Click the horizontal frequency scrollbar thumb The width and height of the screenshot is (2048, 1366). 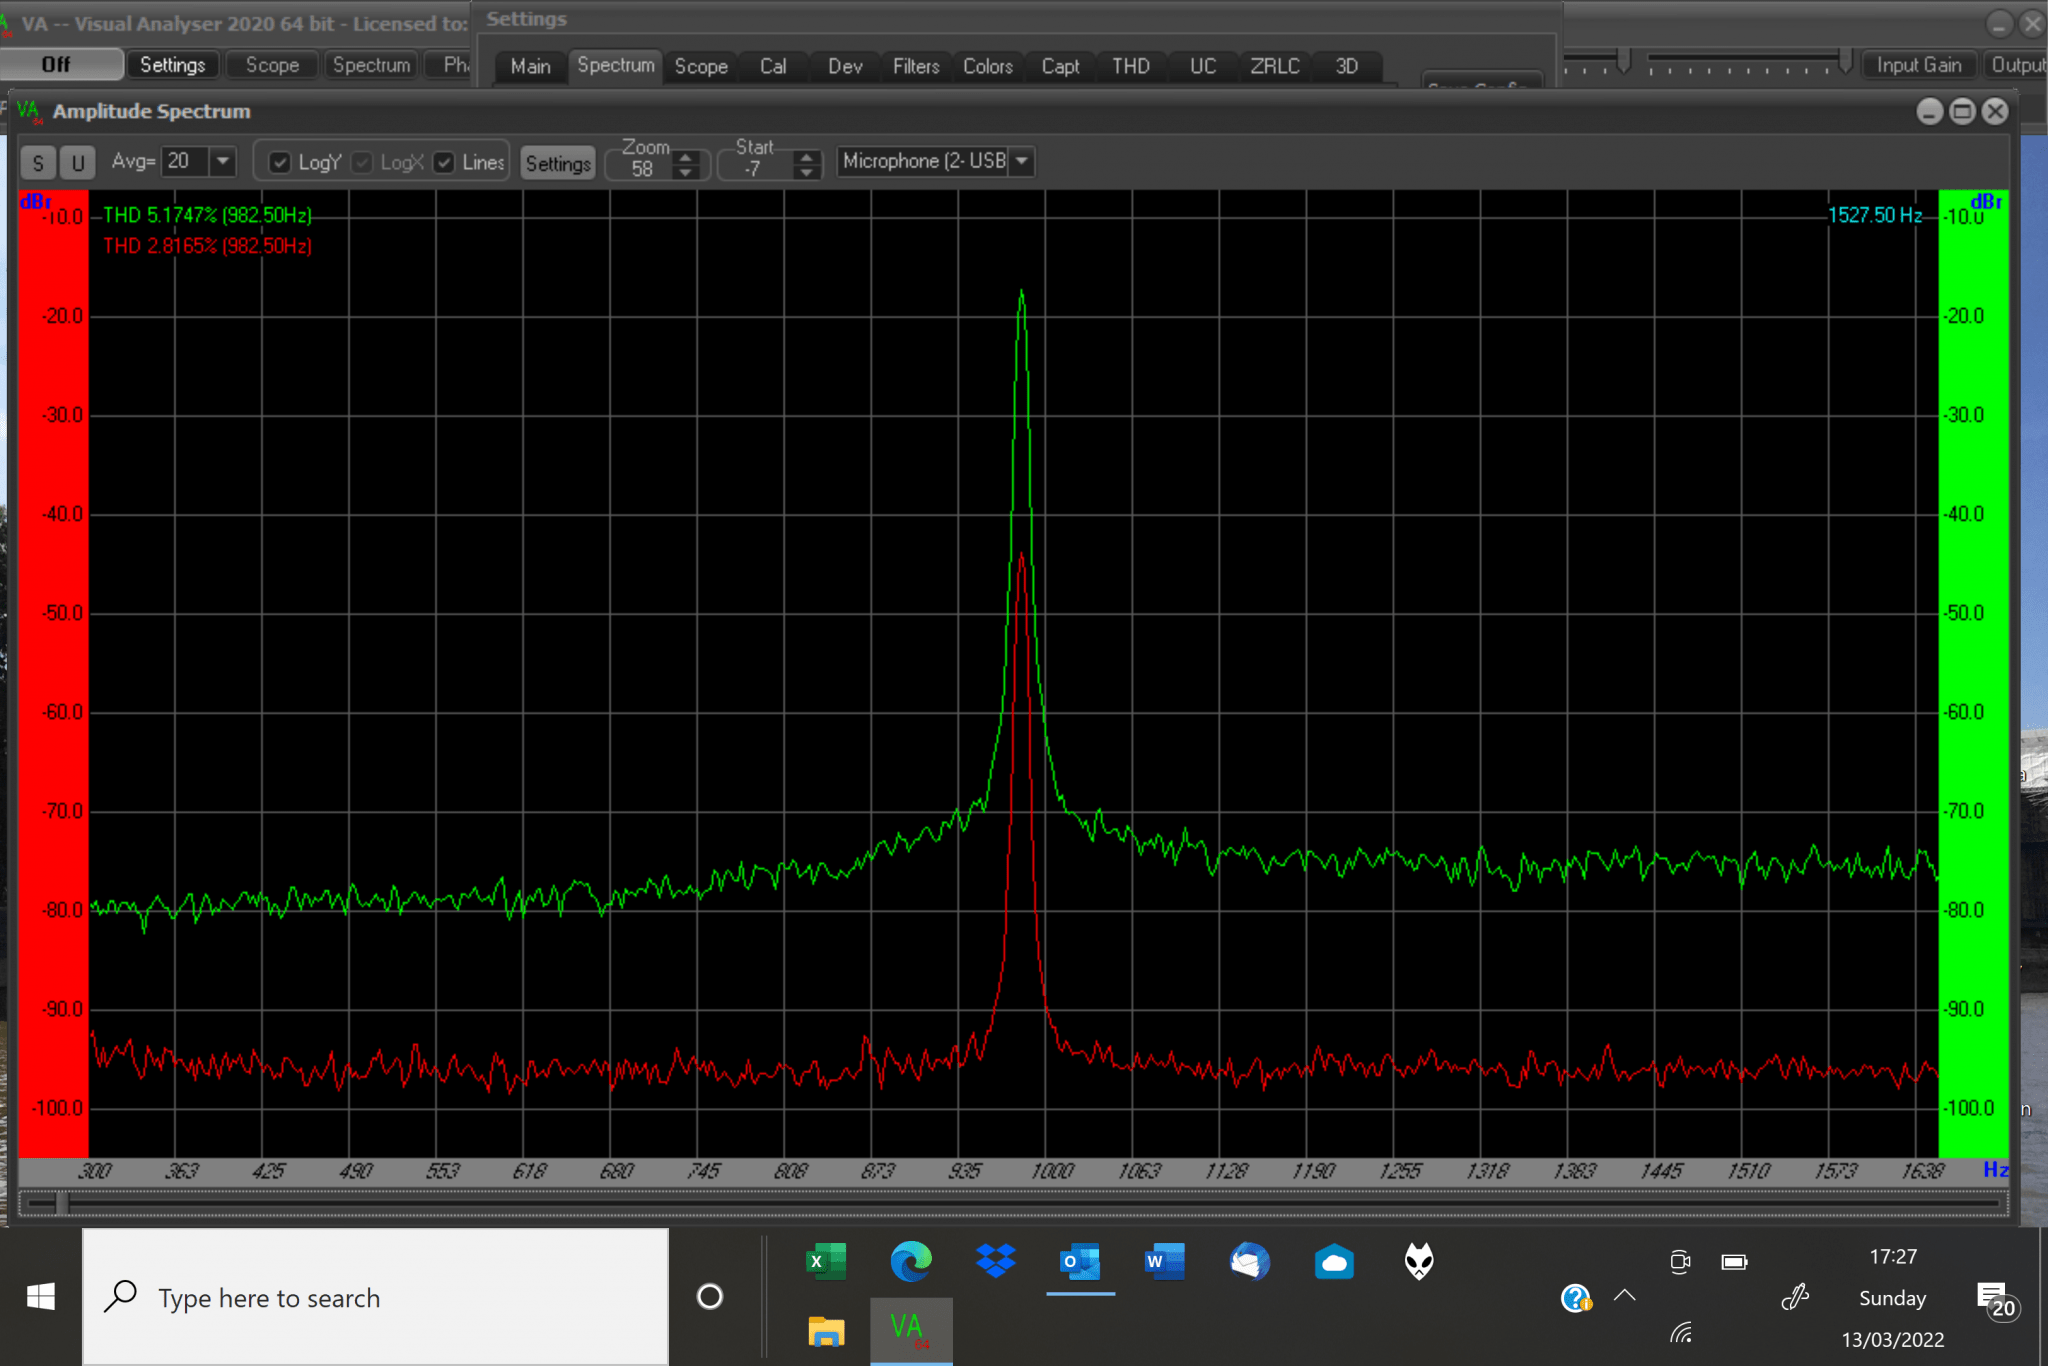click(x=61, y=1204)
